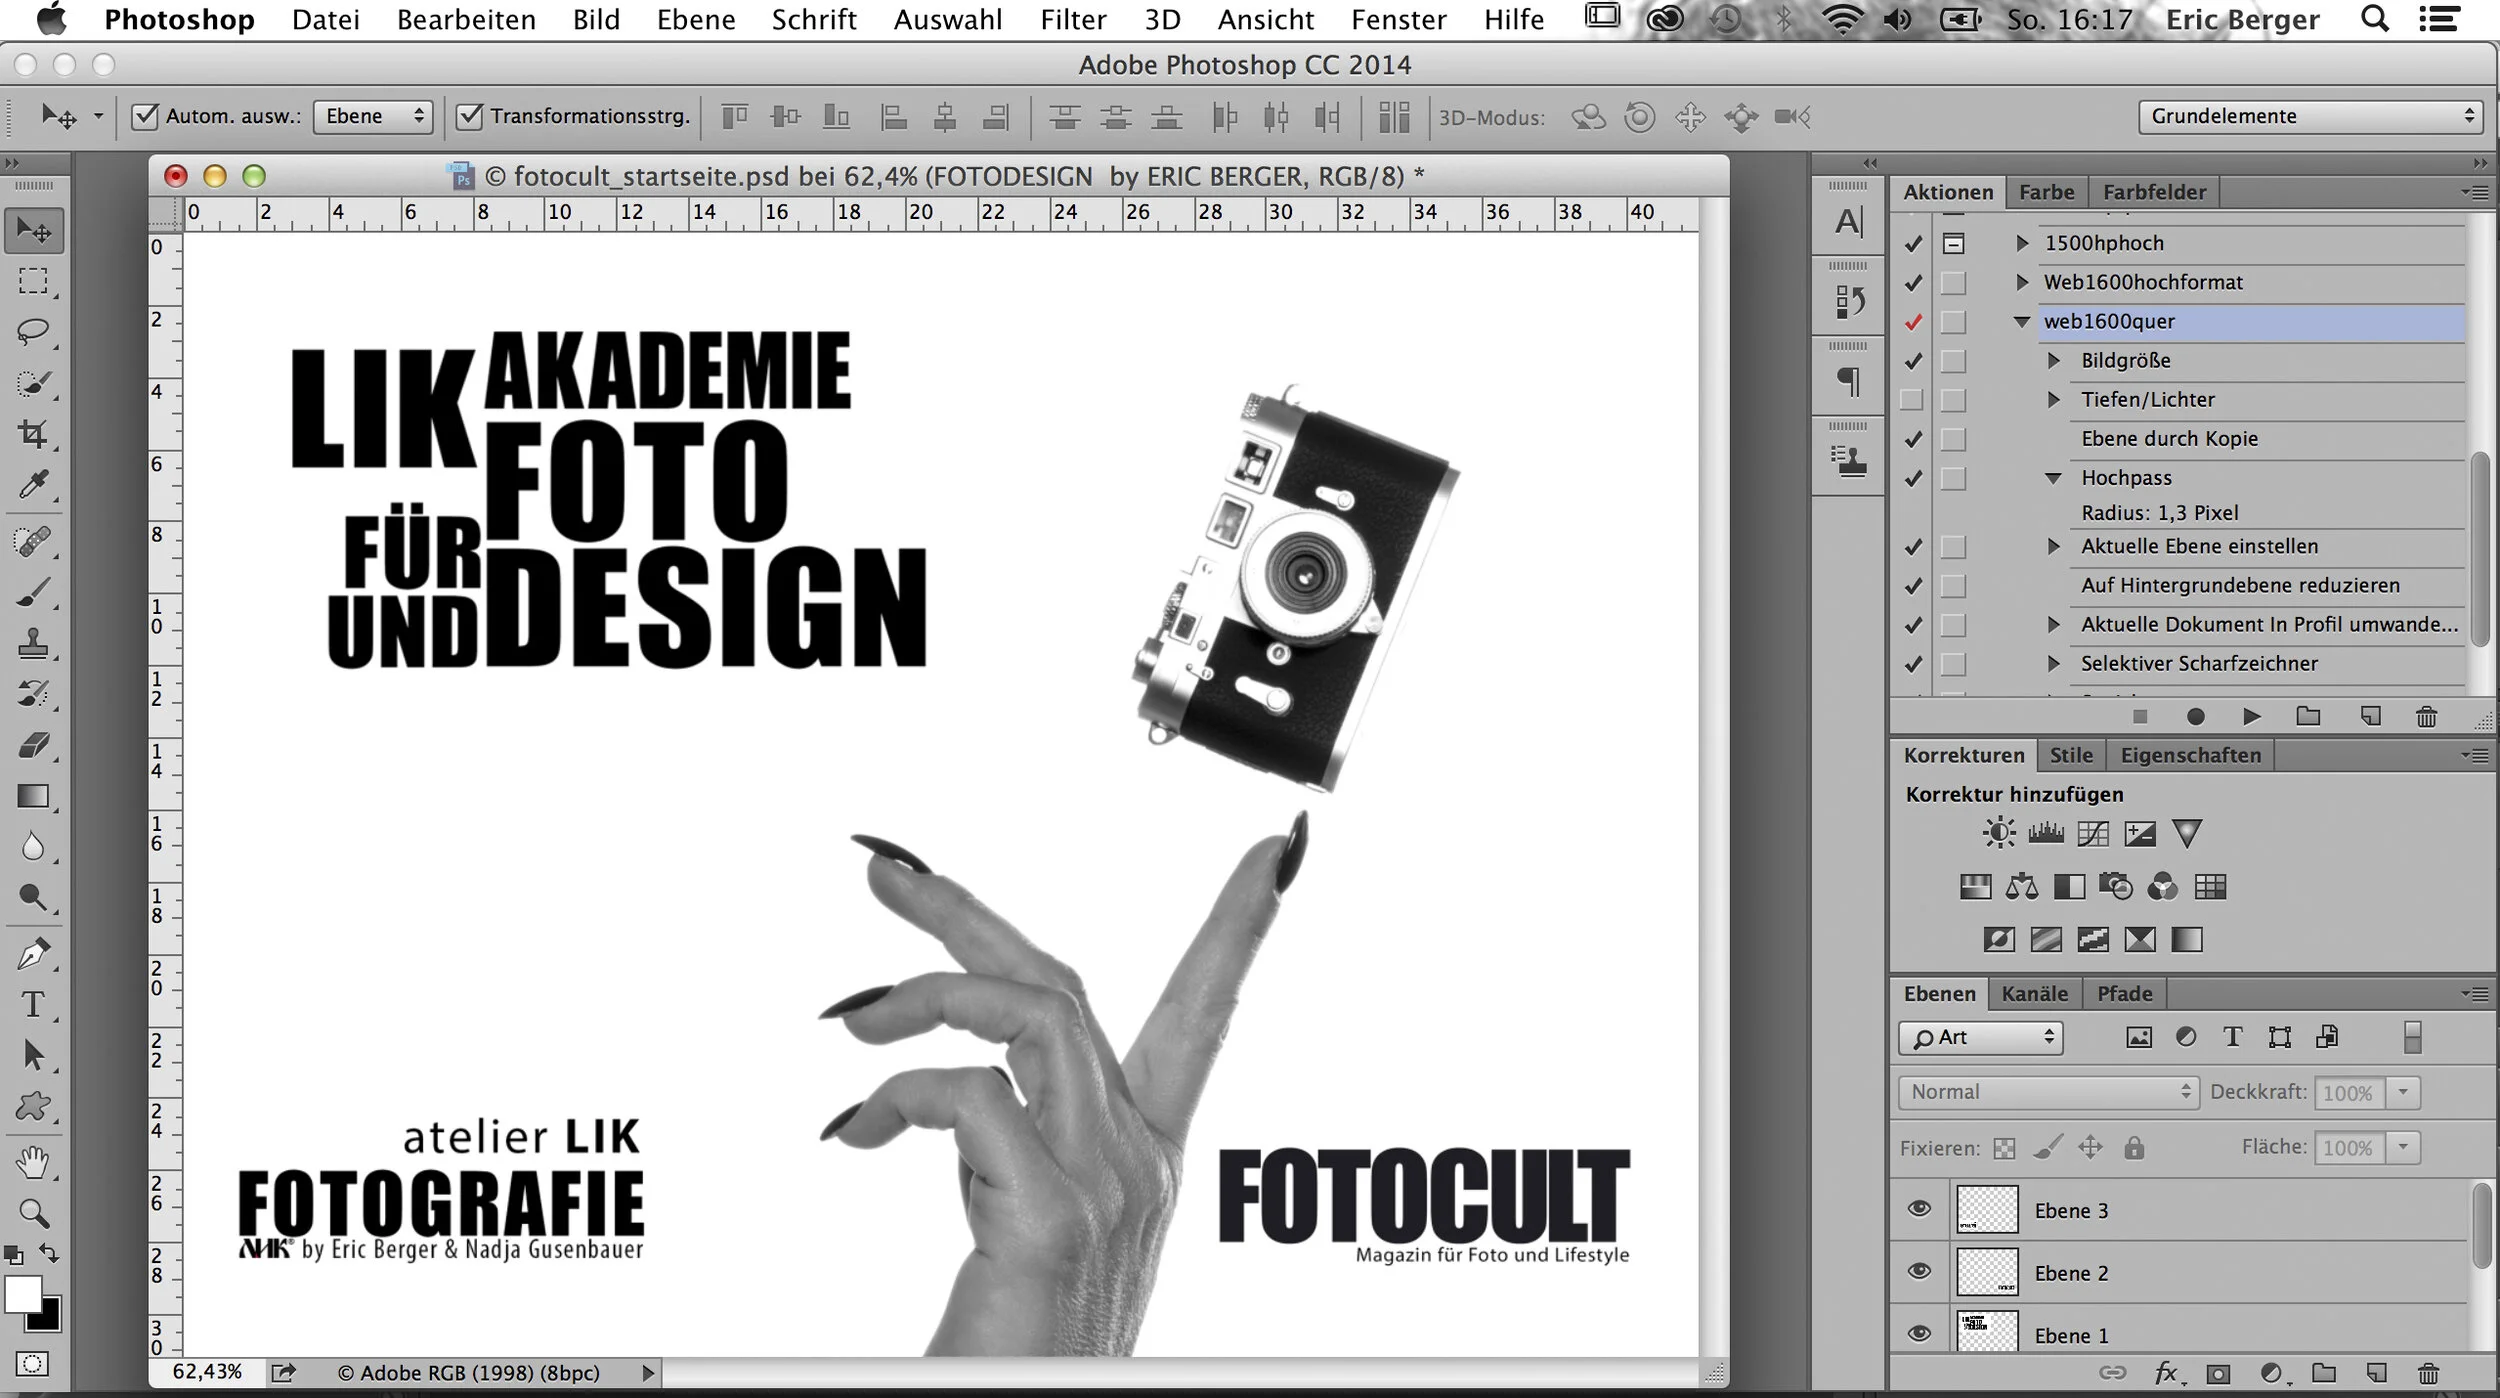Select the Hand tool
Viewport: 2500px width, 1398px height.
point(33,1162)
